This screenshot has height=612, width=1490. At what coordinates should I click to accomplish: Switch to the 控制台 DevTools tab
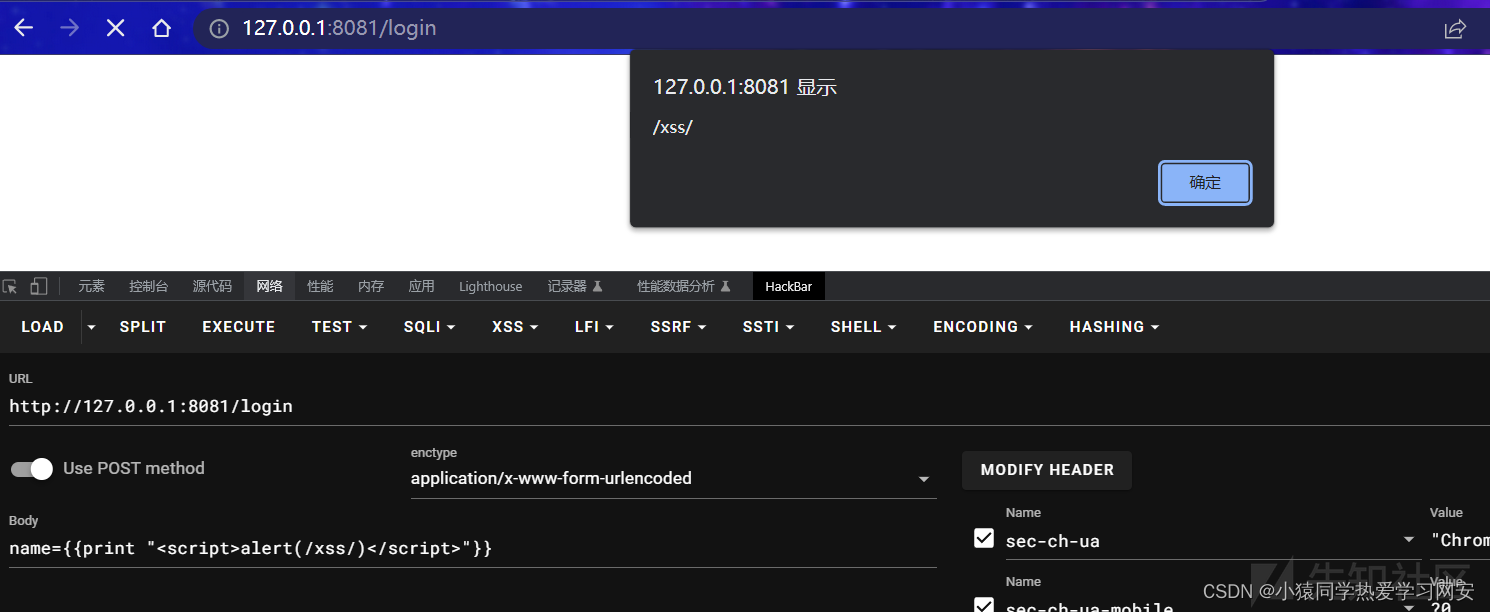tap(148, 286)
